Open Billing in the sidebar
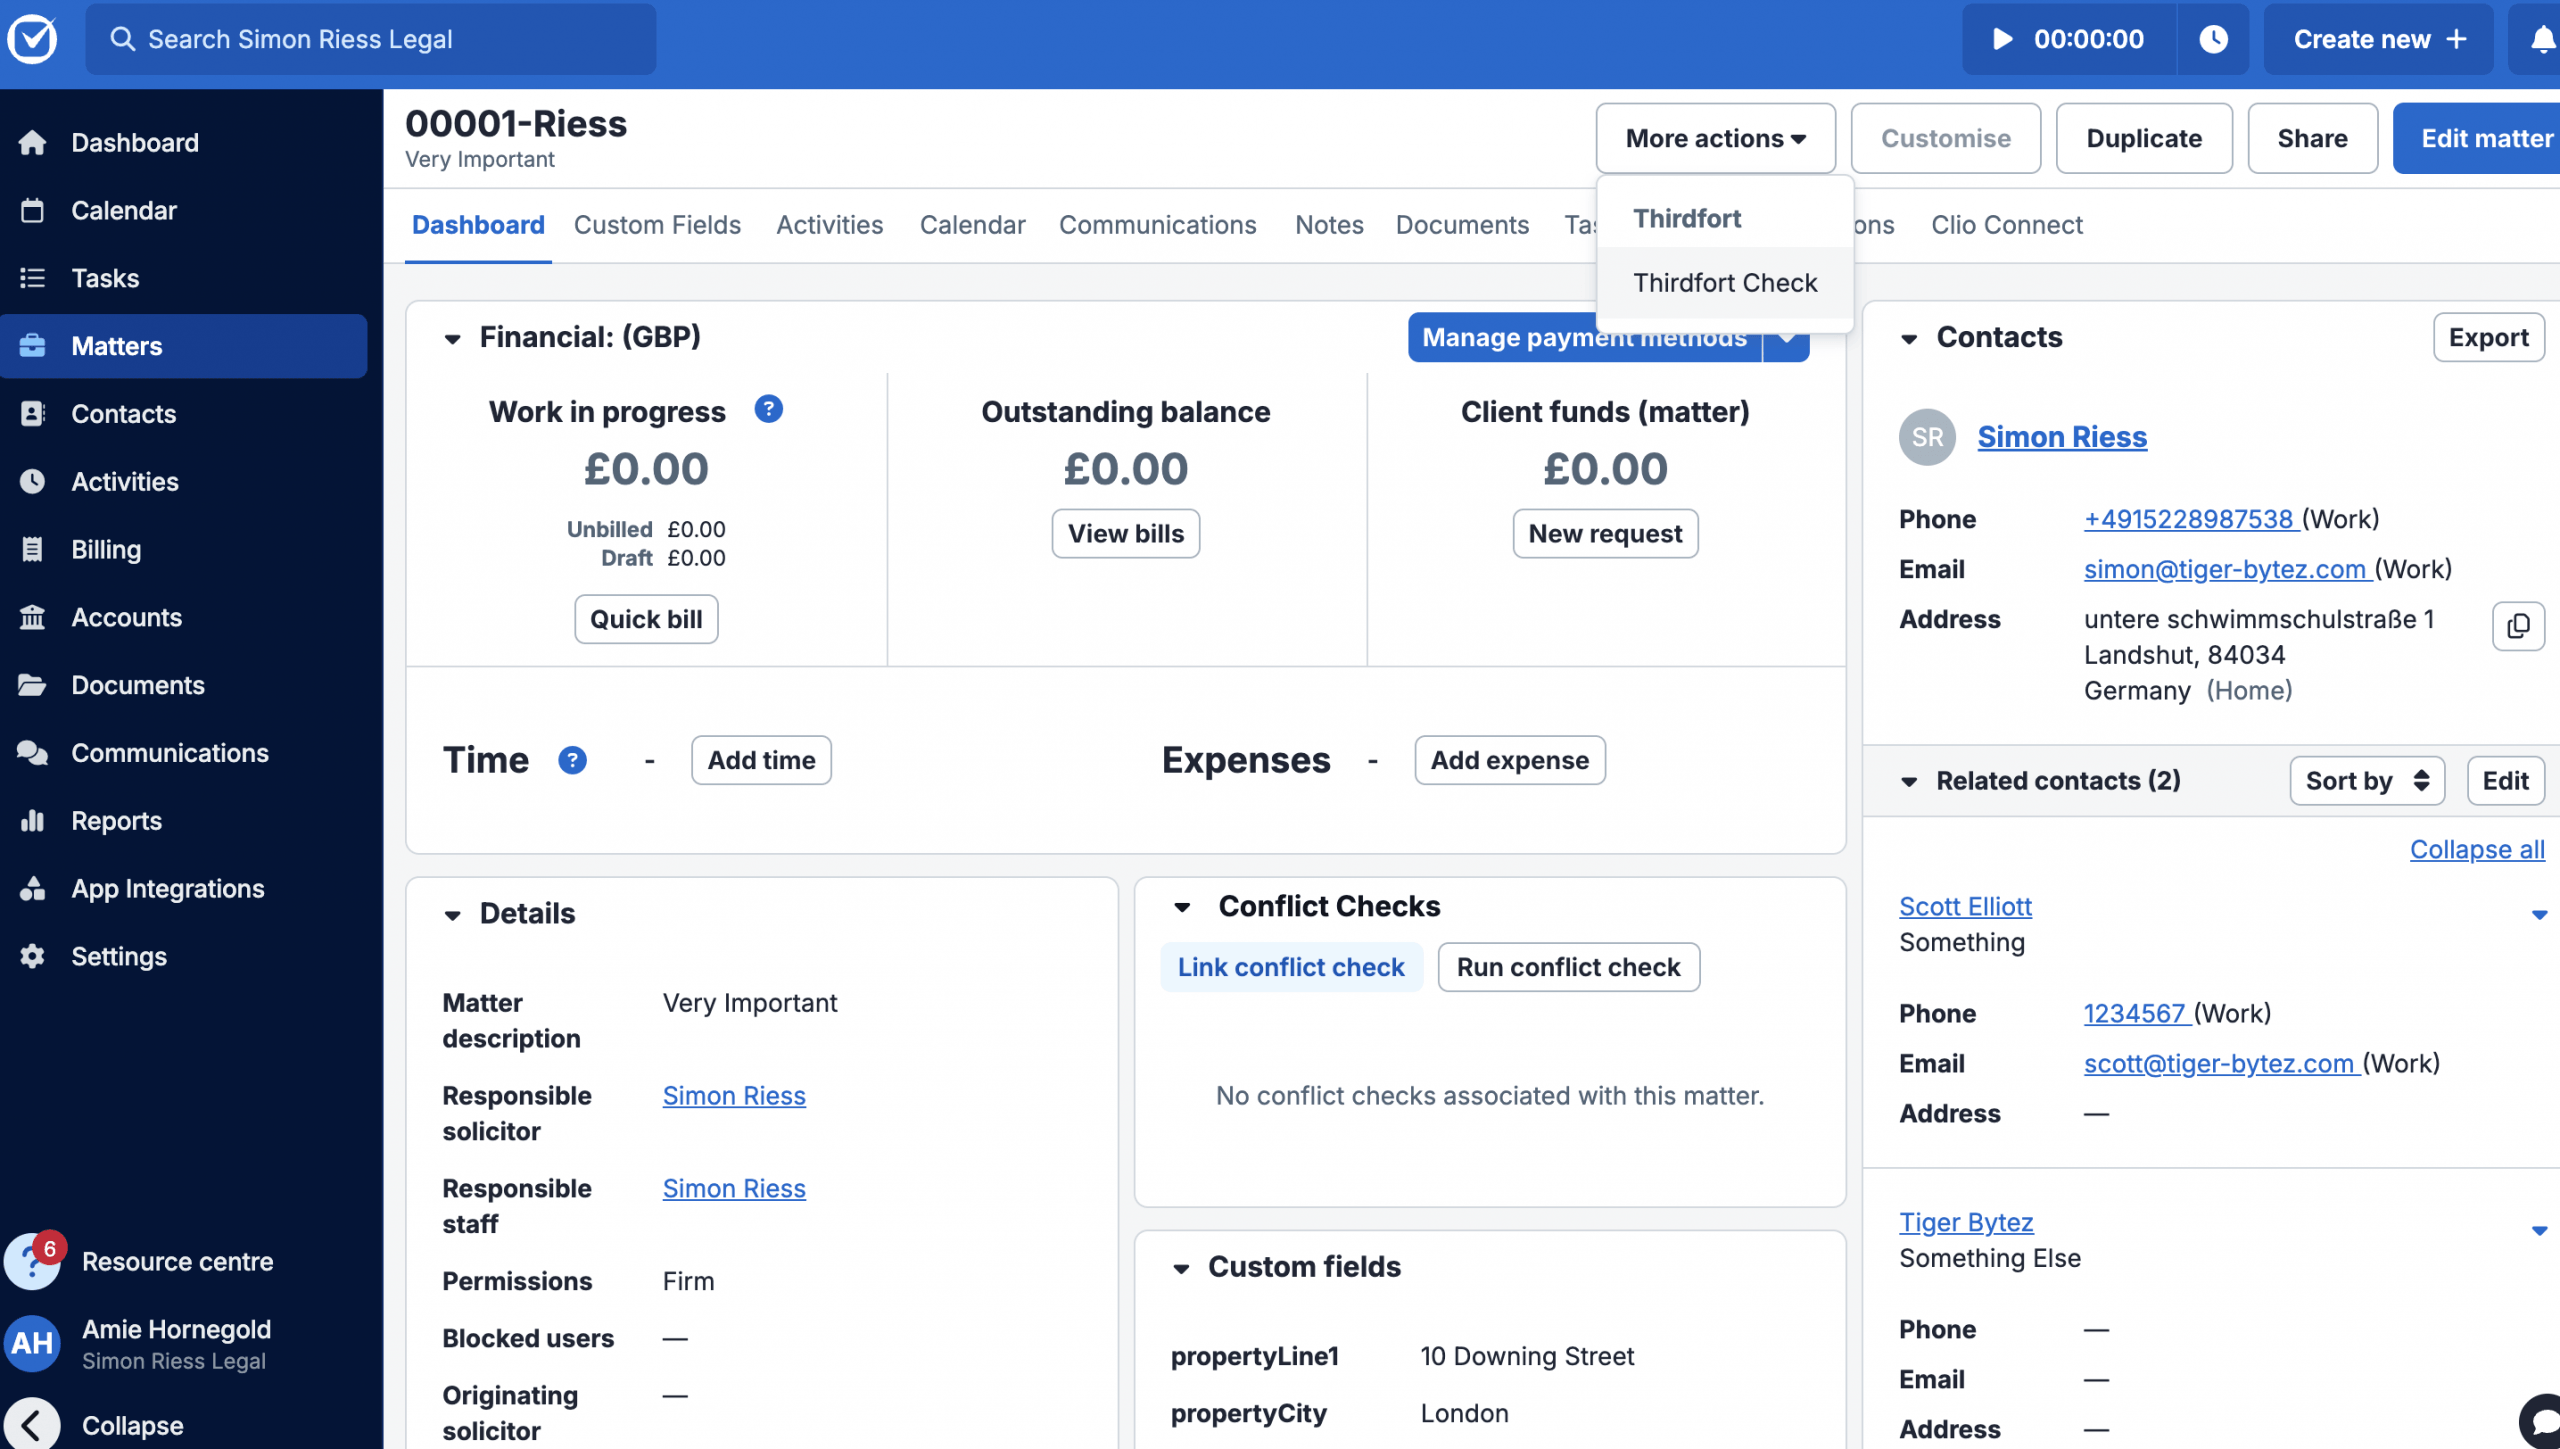The height and width of the screenshot is (1449, 2560). pyautogui.click(x=106, y=549)
